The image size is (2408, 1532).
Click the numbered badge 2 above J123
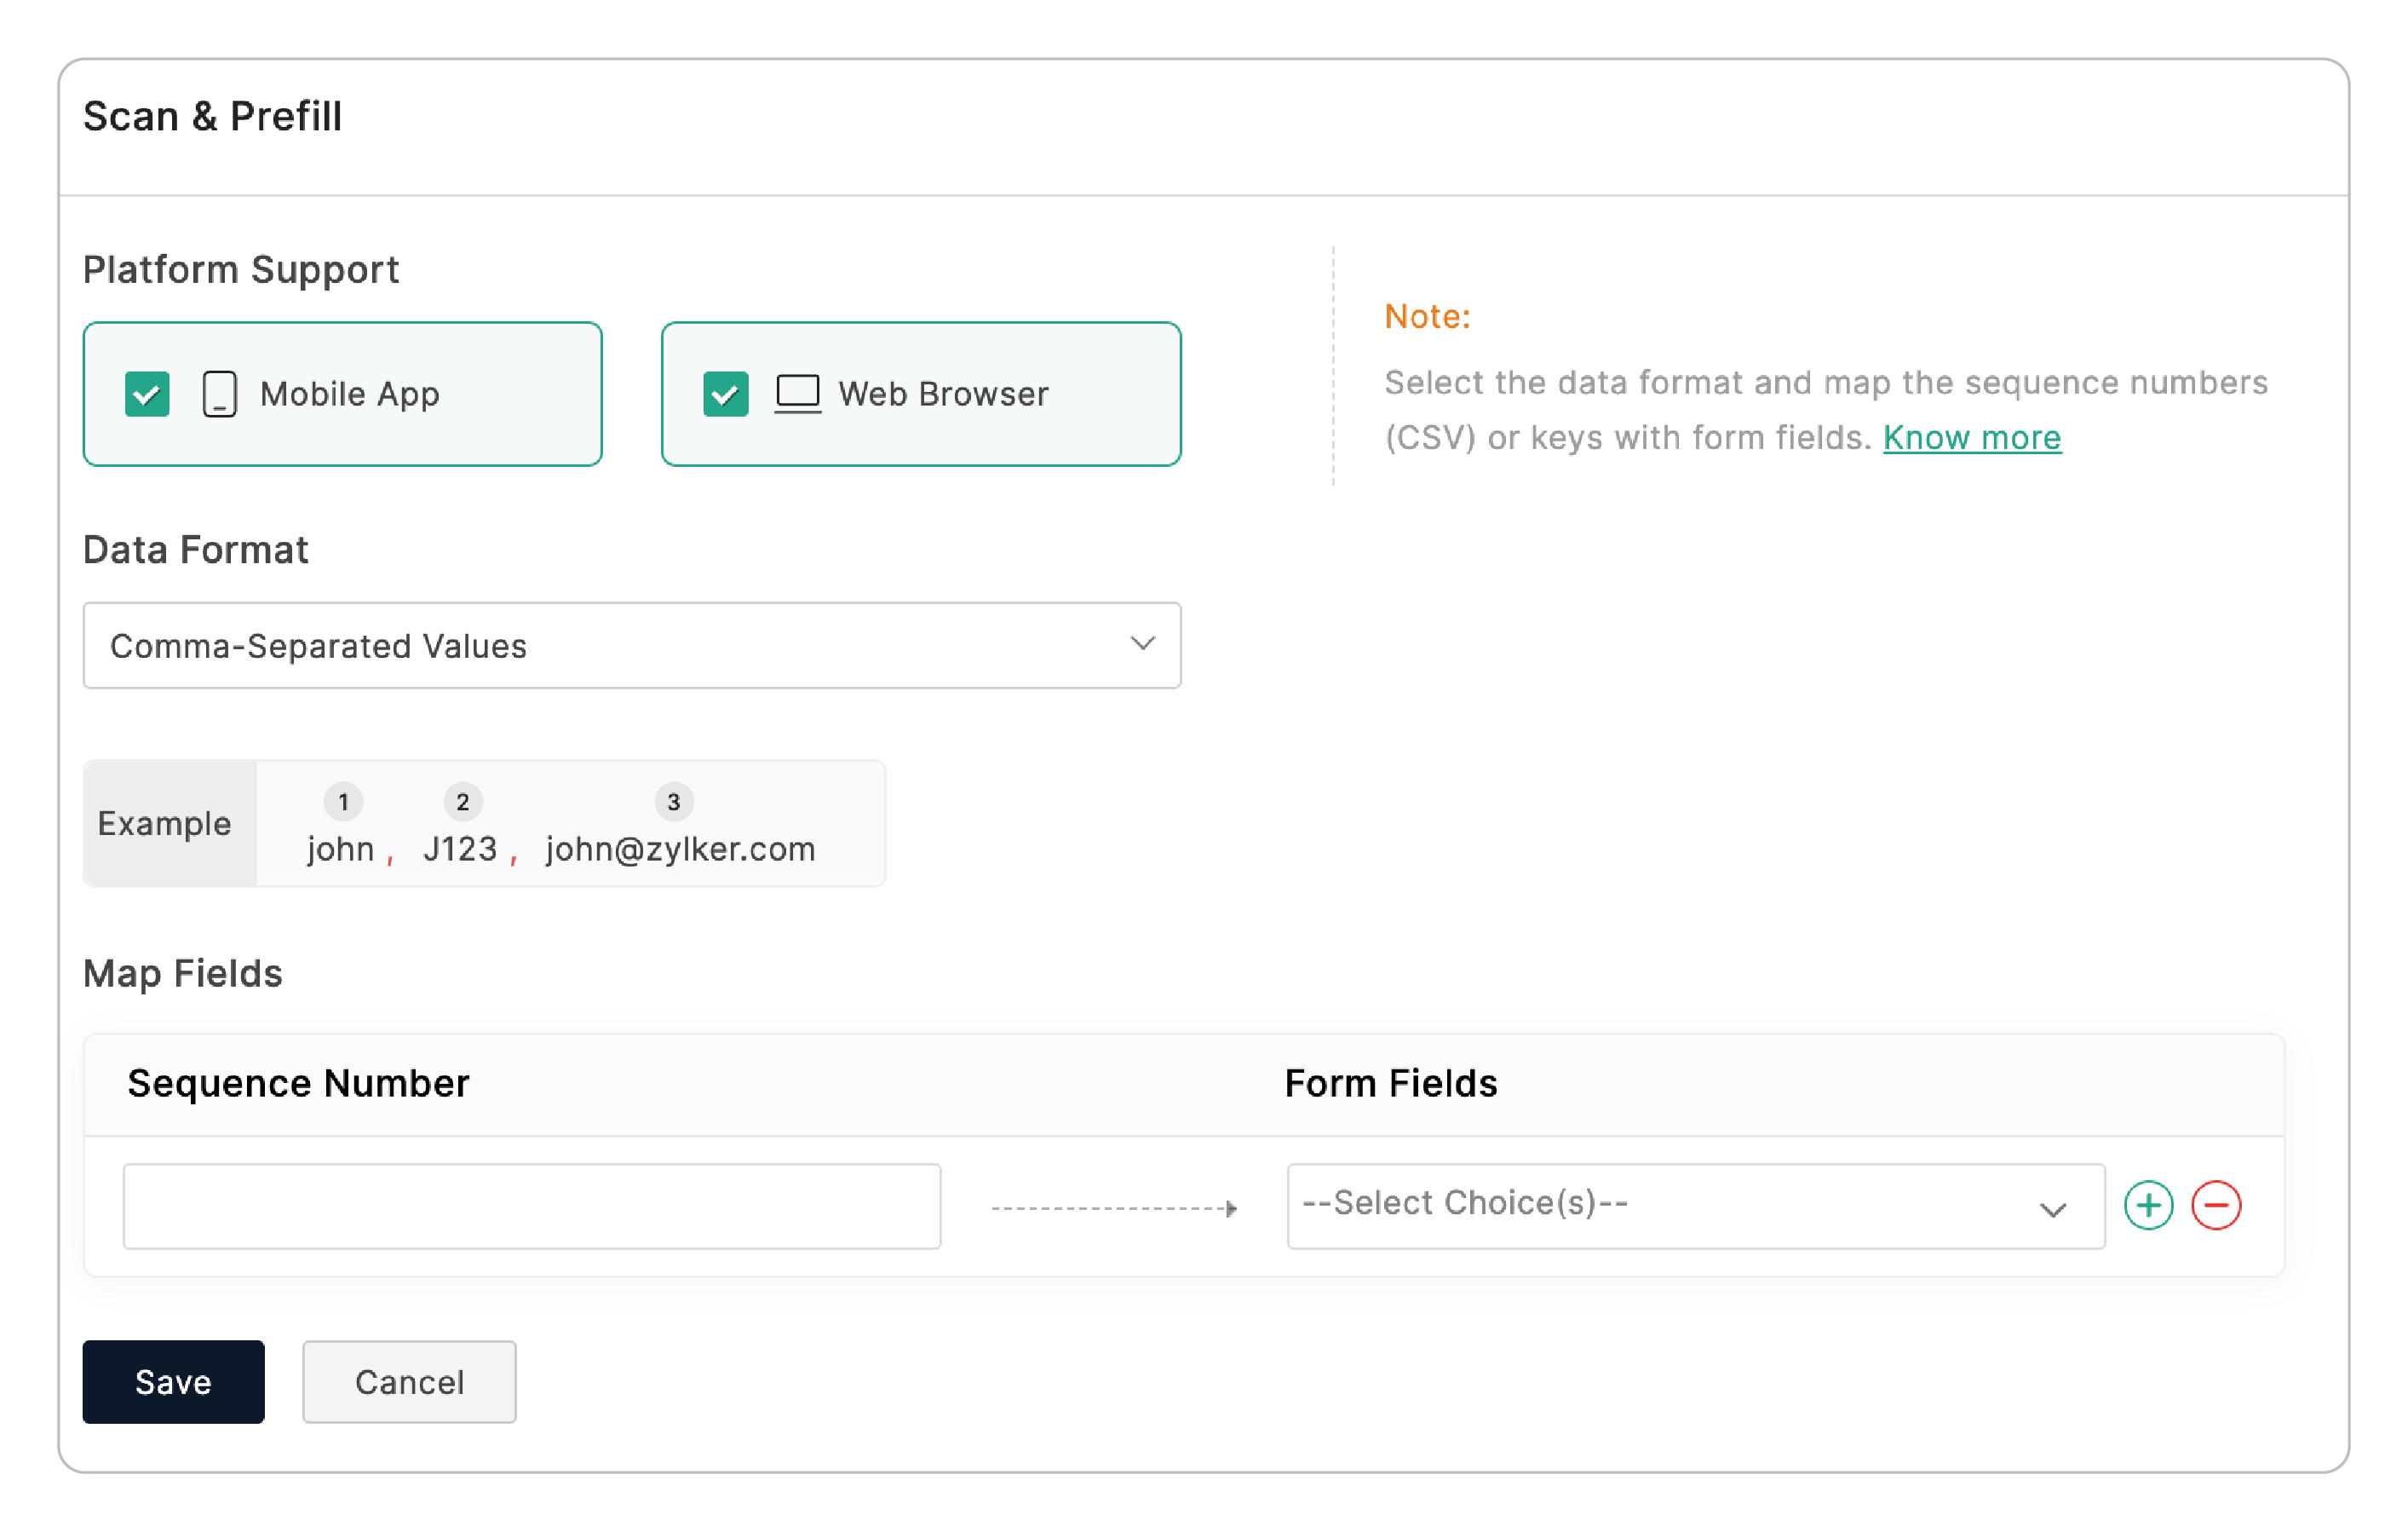463,801
